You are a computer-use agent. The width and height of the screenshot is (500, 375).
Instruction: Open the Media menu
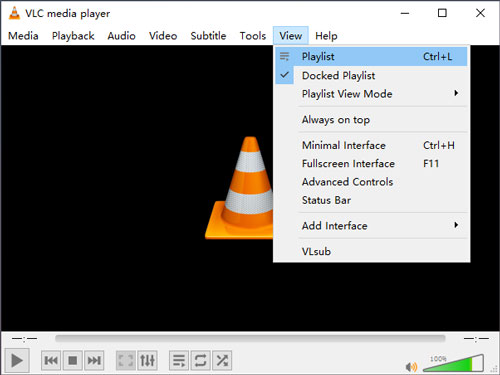click(x=23, y=36)
